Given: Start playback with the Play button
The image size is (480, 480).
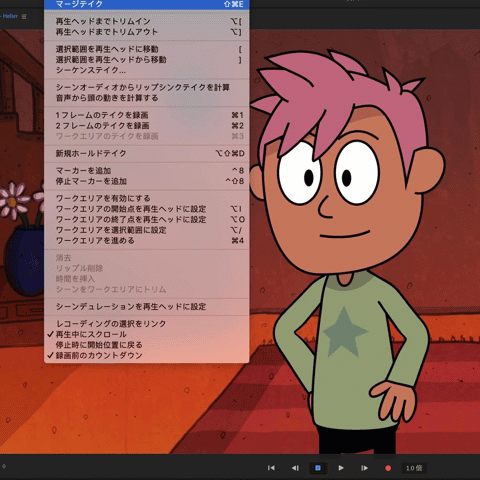Looking at the screenshot, I should (x=341, y=468).
